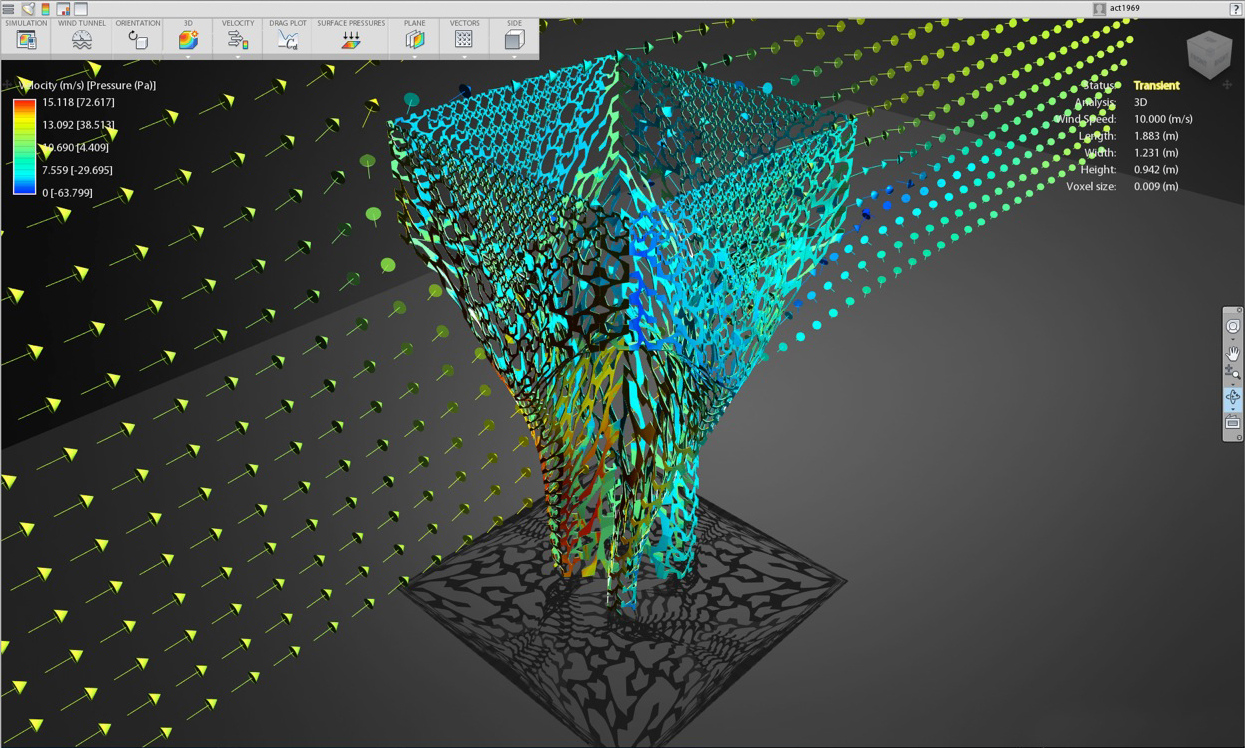
Task: Expand the Orbit tool options arrow
Action: click(x=1233, y=408)
